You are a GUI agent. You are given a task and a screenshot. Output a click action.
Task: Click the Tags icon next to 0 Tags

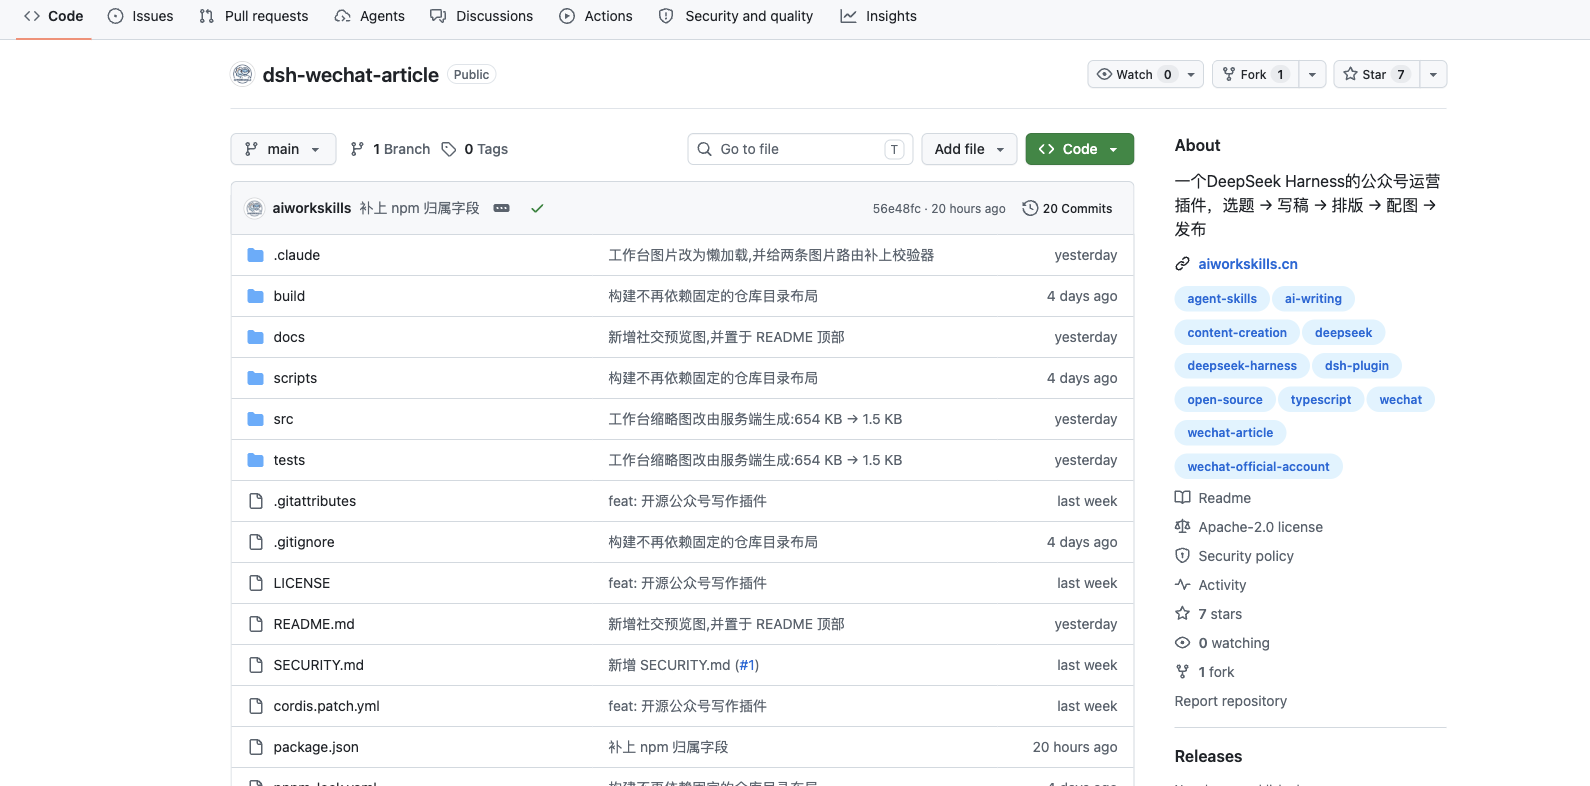[449, 149]
